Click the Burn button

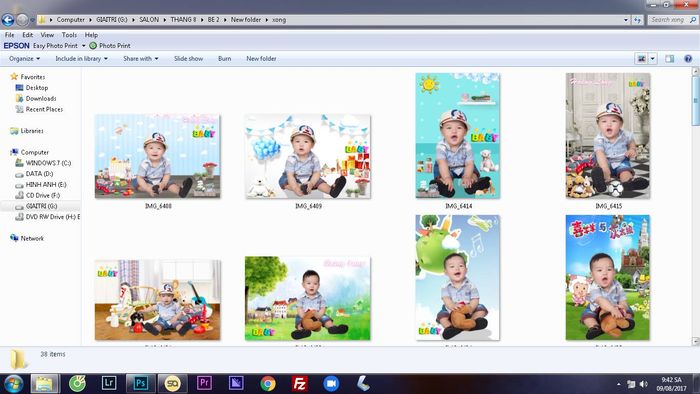[225, 58]
